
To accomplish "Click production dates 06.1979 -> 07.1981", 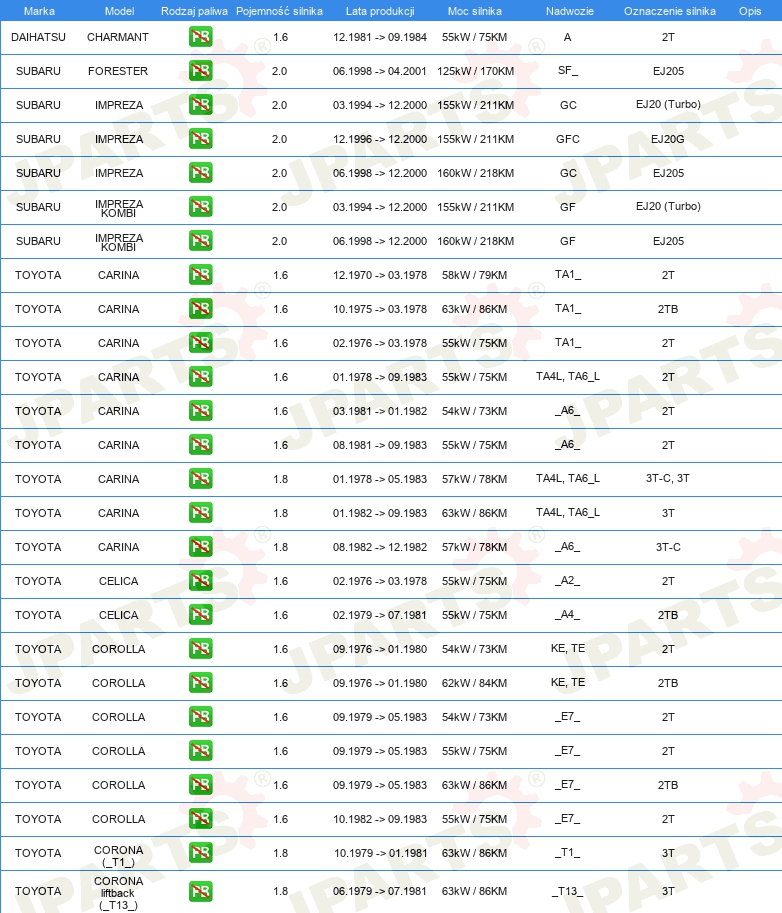I will (x=380, y=891).
